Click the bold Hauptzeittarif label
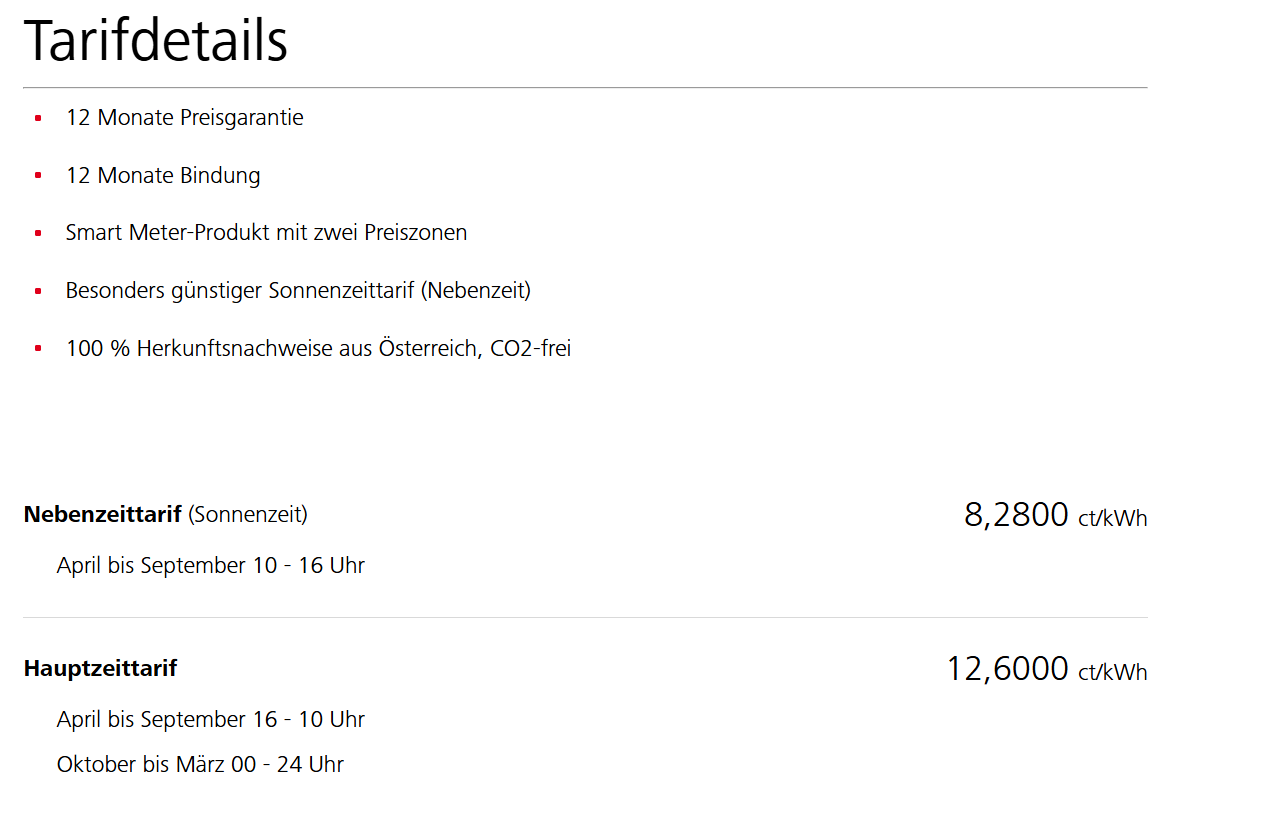1270x814 pixels. pyautogui.click(x=100, y=668)
